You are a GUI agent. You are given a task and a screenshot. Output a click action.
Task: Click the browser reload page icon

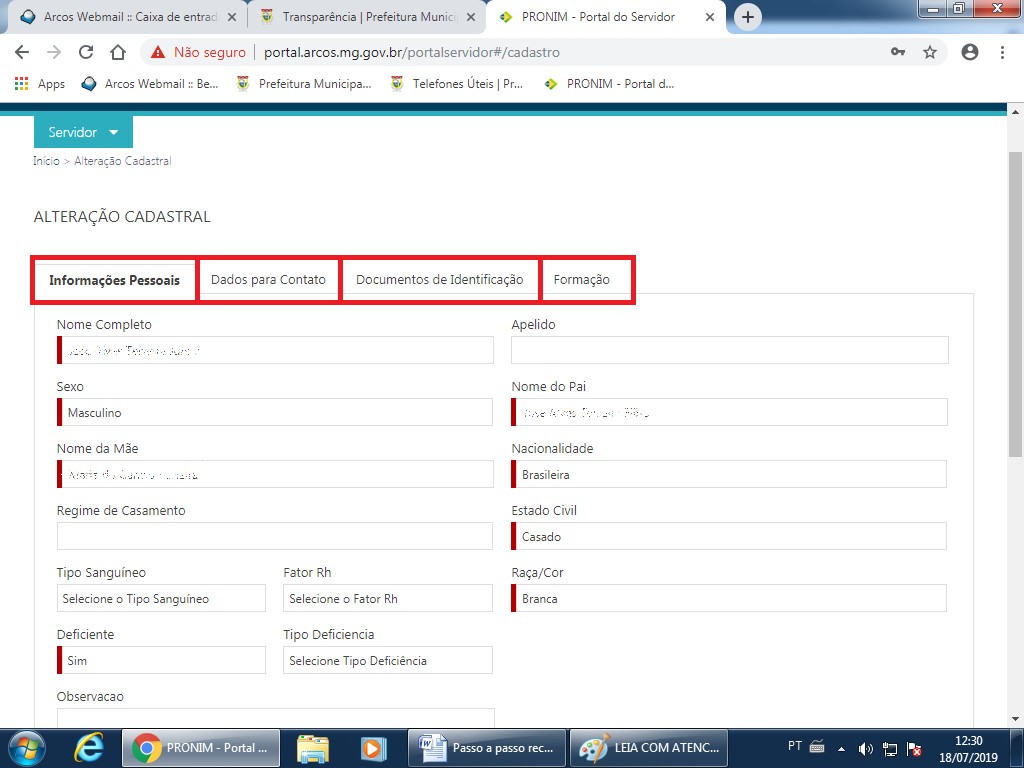click(x=86, y=53)
